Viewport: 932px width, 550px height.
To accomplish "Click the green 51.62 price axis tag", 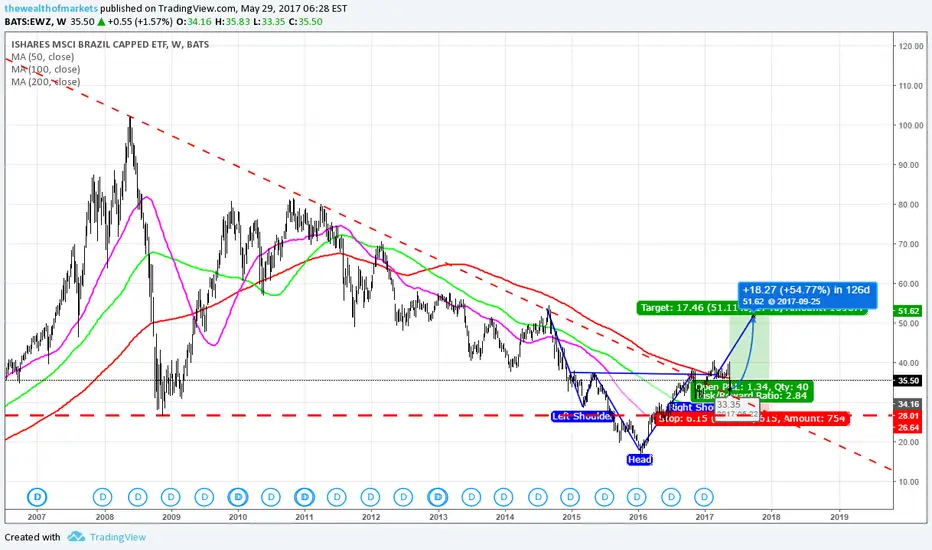I will [x=908, y=311].
